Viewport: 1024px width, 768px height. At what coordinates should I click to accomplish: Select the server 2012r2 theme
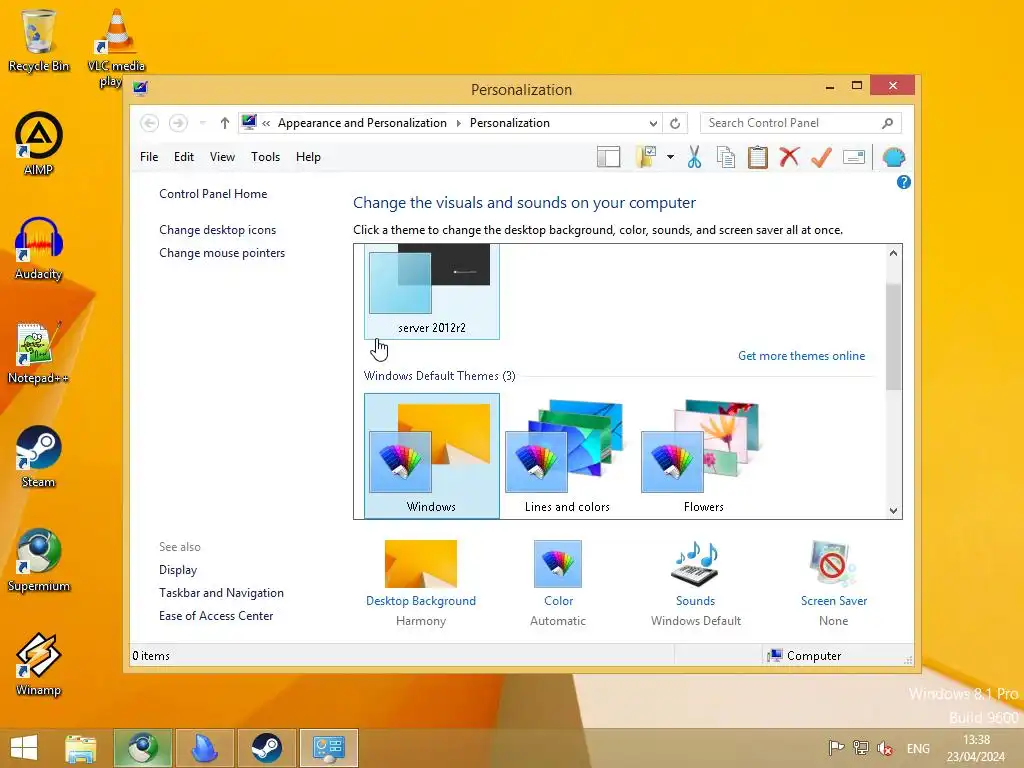click(x=432, y=291)
